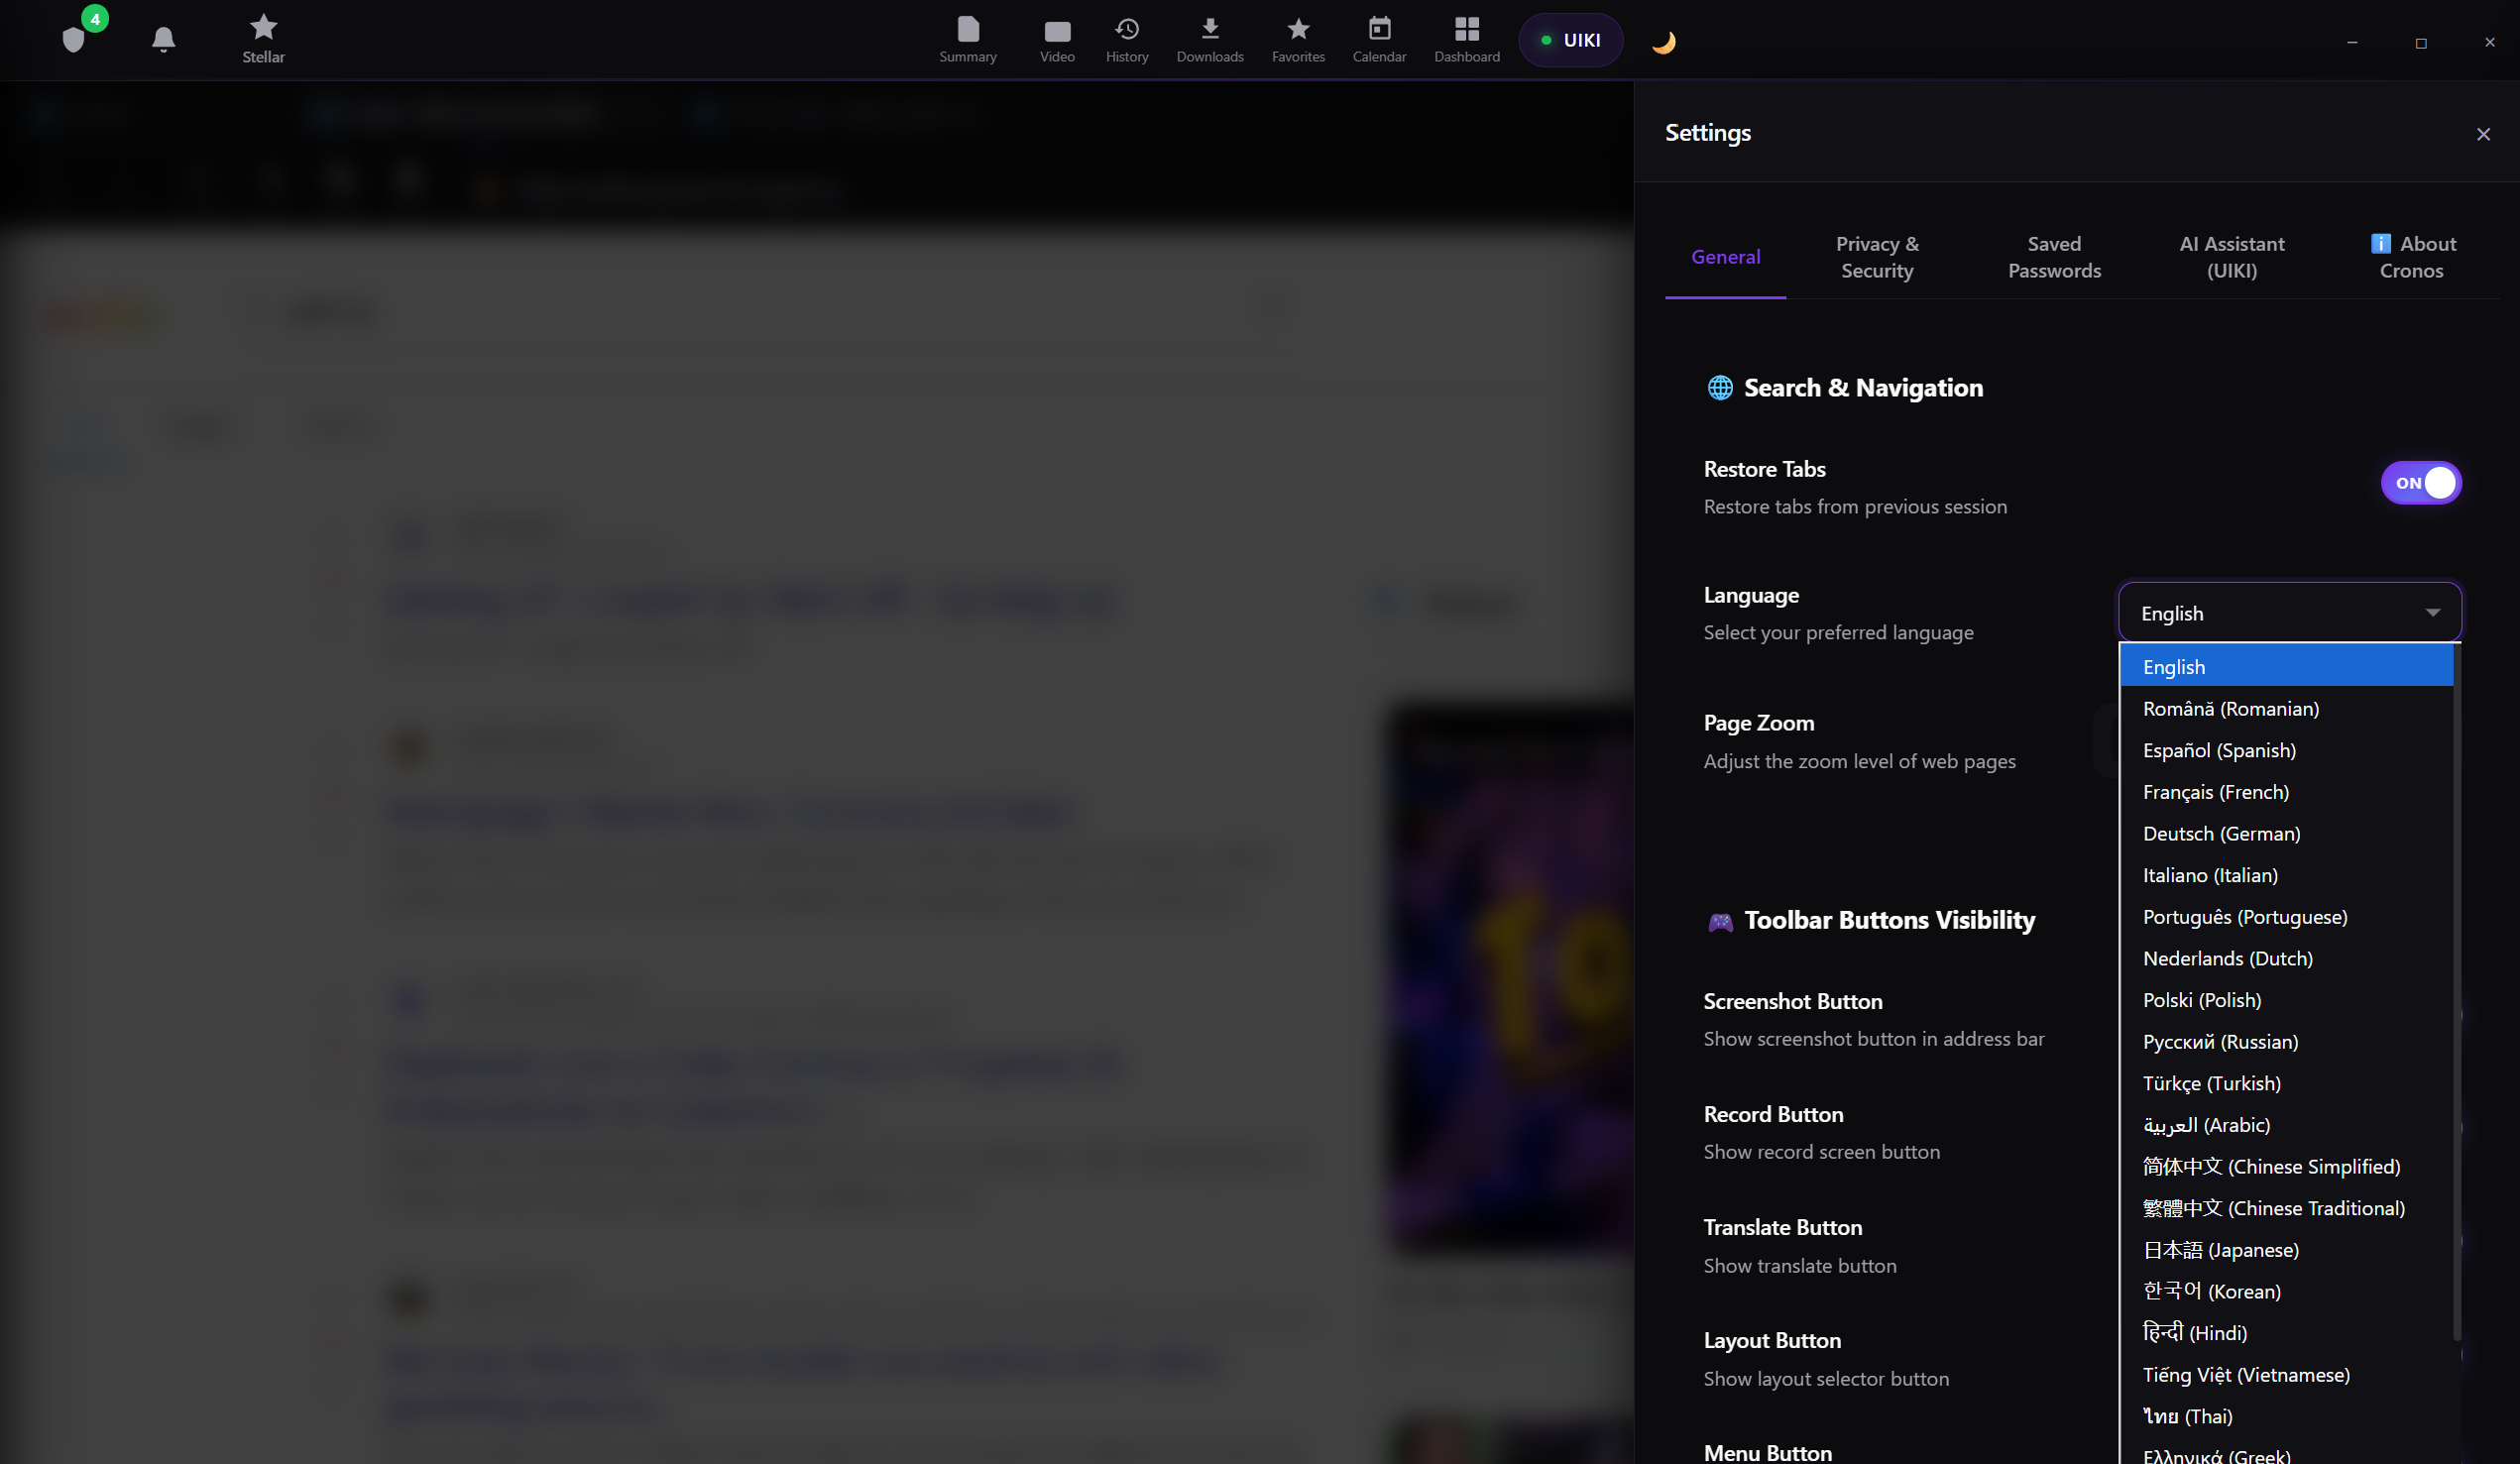Open the Downloads panel
2520x1464 pixels.
[1210, 38]
